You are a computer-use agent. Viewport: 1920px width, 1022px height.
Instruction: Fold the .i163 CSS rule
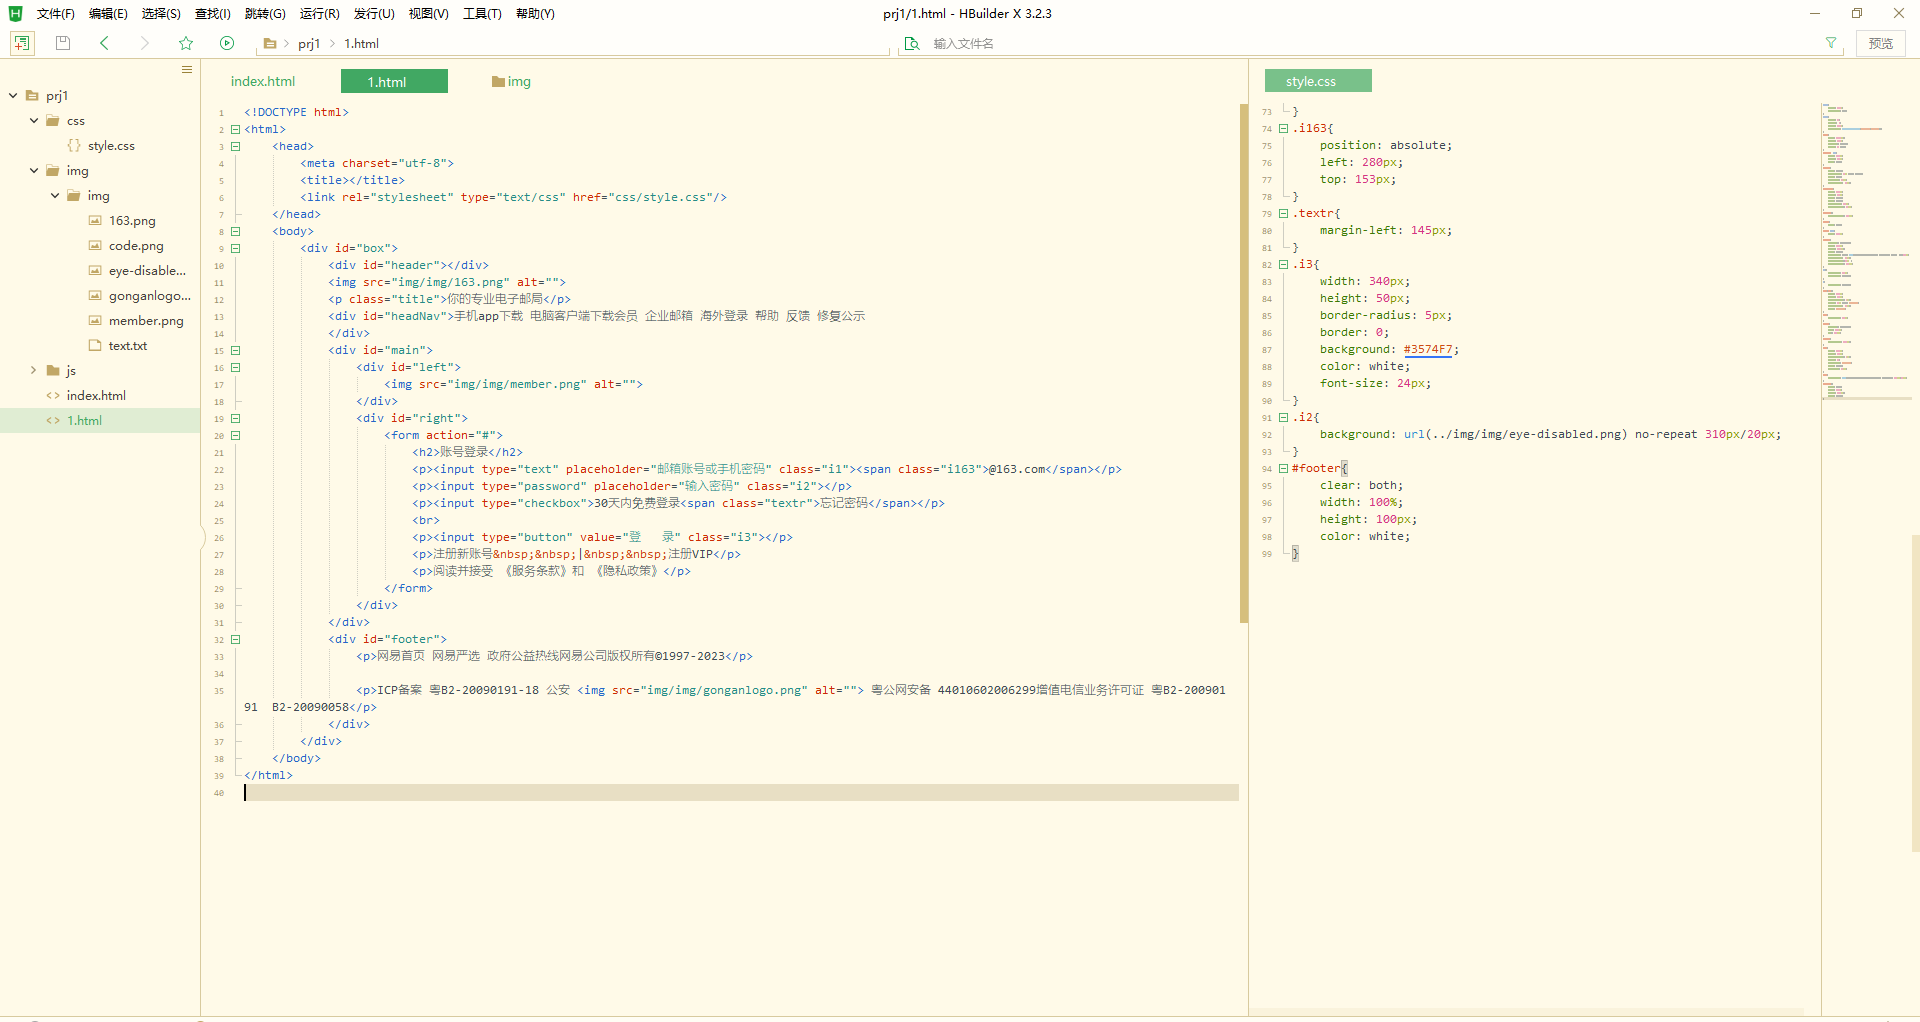point(1283,128)
